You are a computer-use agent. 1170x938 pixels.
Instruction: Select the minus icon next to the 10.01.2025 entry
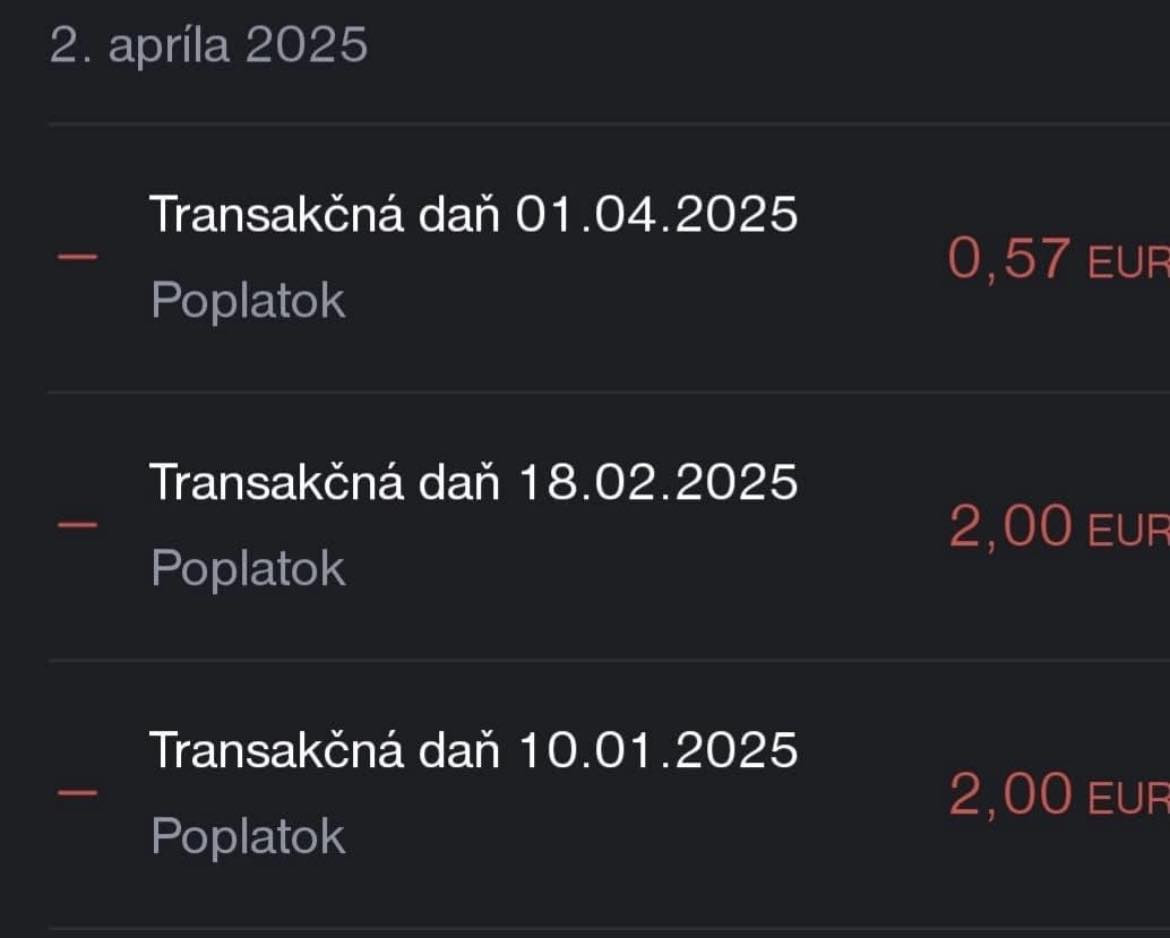pos(77,792)
